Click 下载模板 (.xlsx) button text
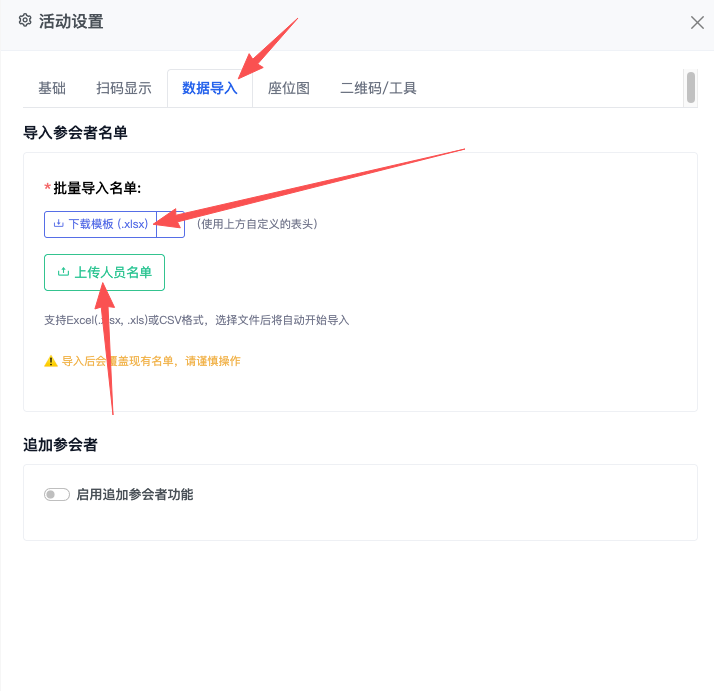Image resolution: width=714 pixels, height=691 pixels. point(108,224)
